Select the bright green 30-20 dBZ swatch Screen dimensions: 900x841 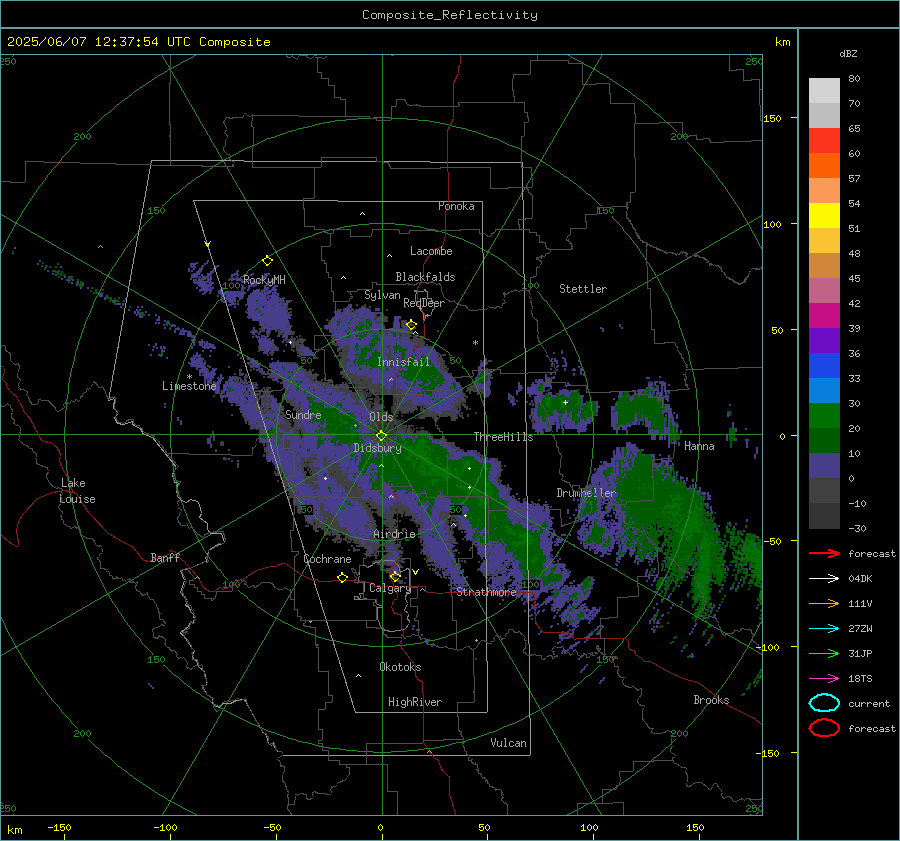click(x=824, y=416)
